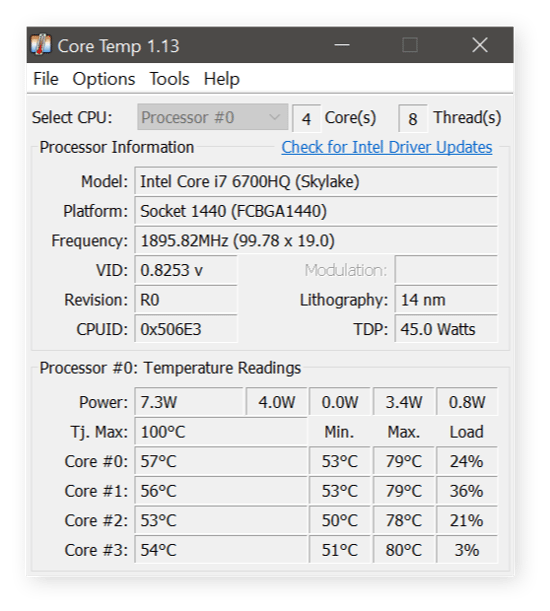Open the Options menu
Viewport: 550px width, 611px height.
click(104, 79)
